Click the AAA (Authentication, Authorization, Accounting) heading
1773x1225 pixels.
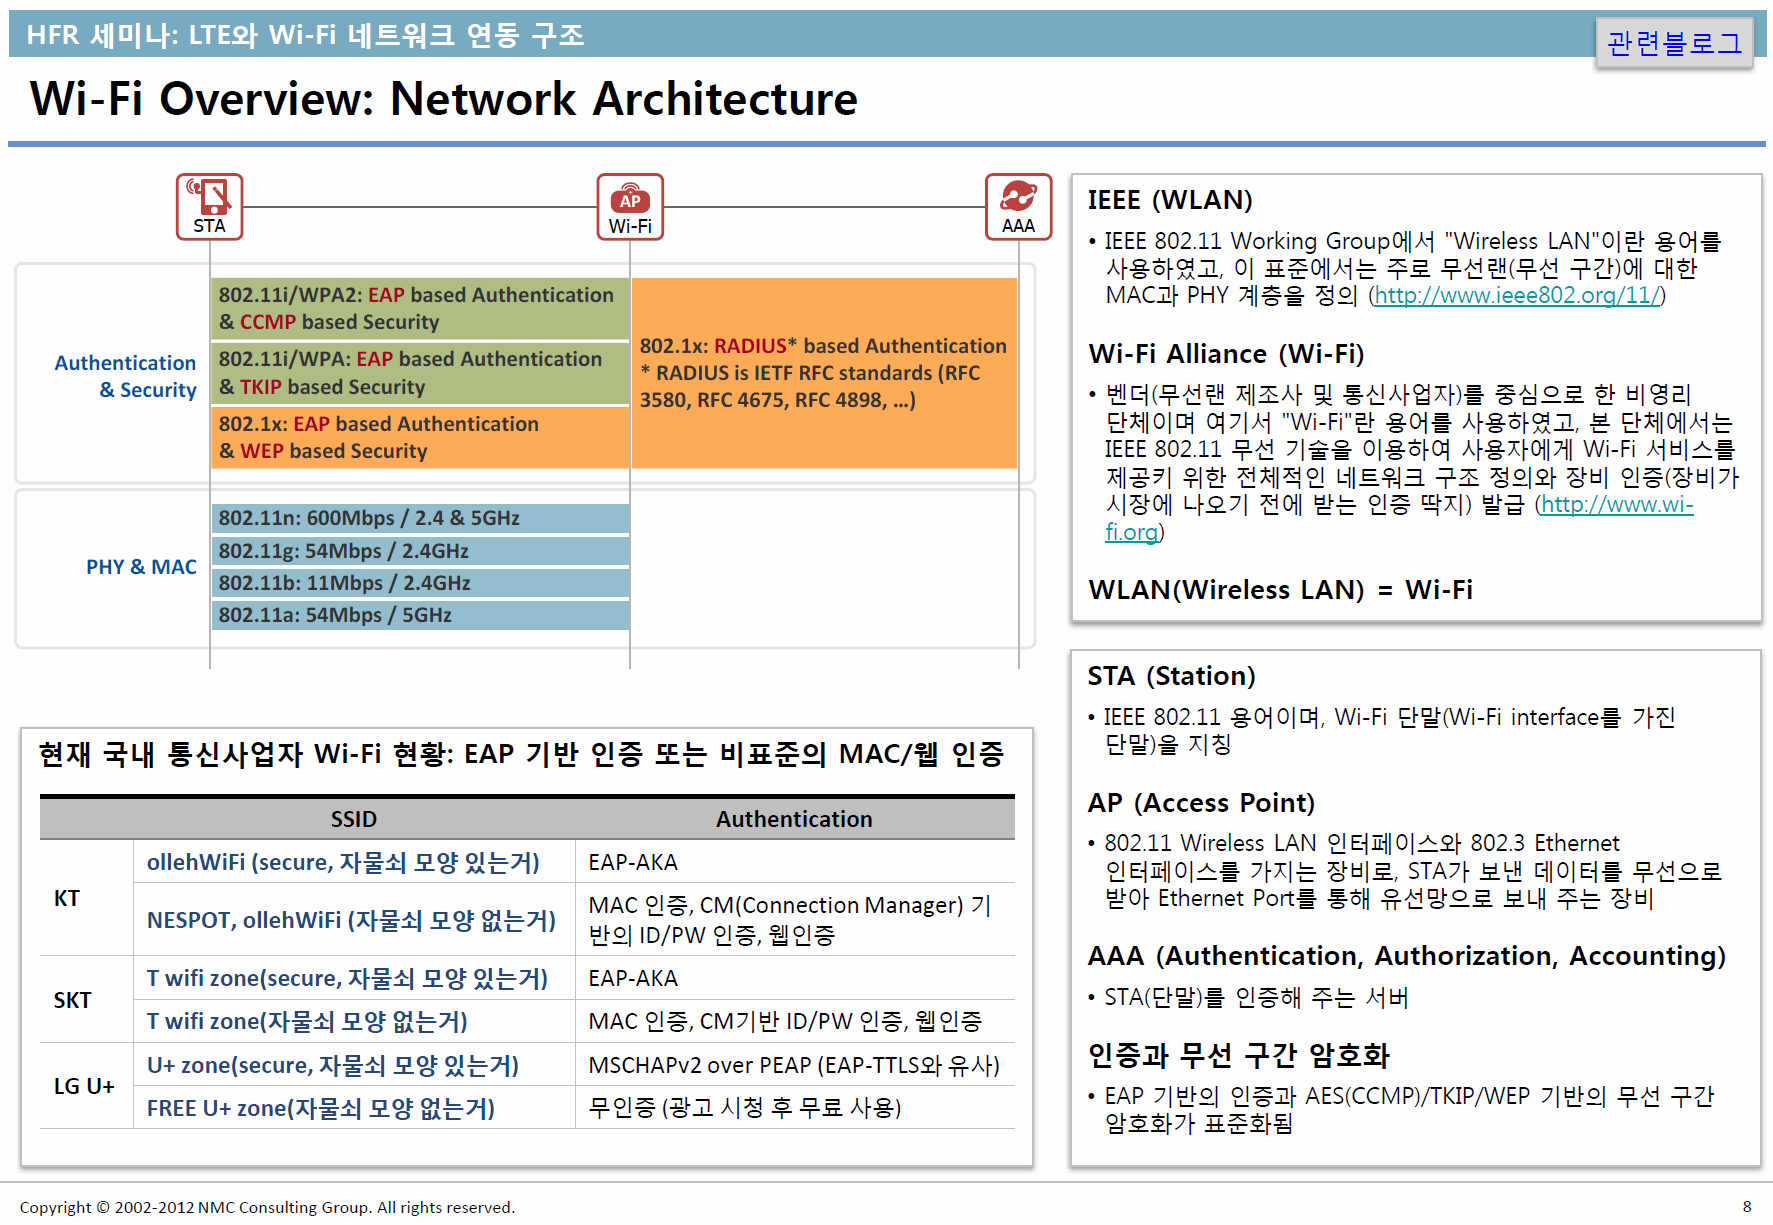point(1407,956)
